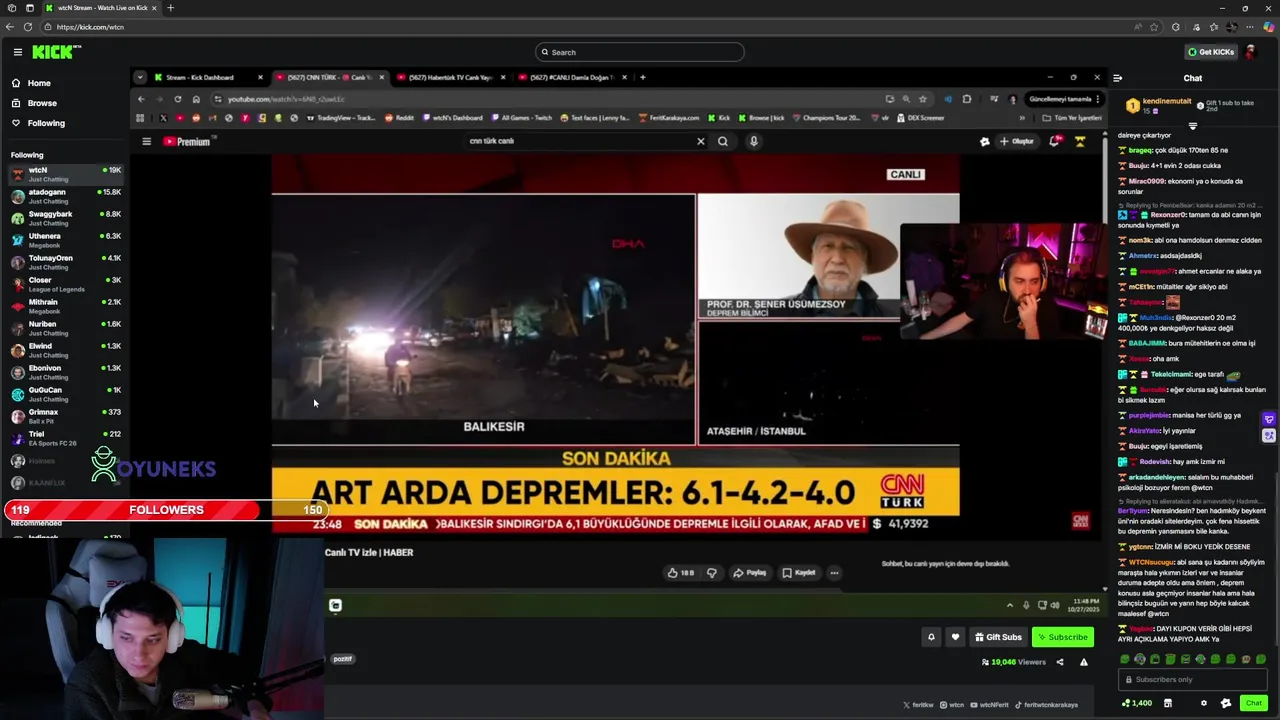Image resolution: width=1280 pixels, height=720 pixels.
Task: Click the Get KICKs button
Action: pos(1210,52)
